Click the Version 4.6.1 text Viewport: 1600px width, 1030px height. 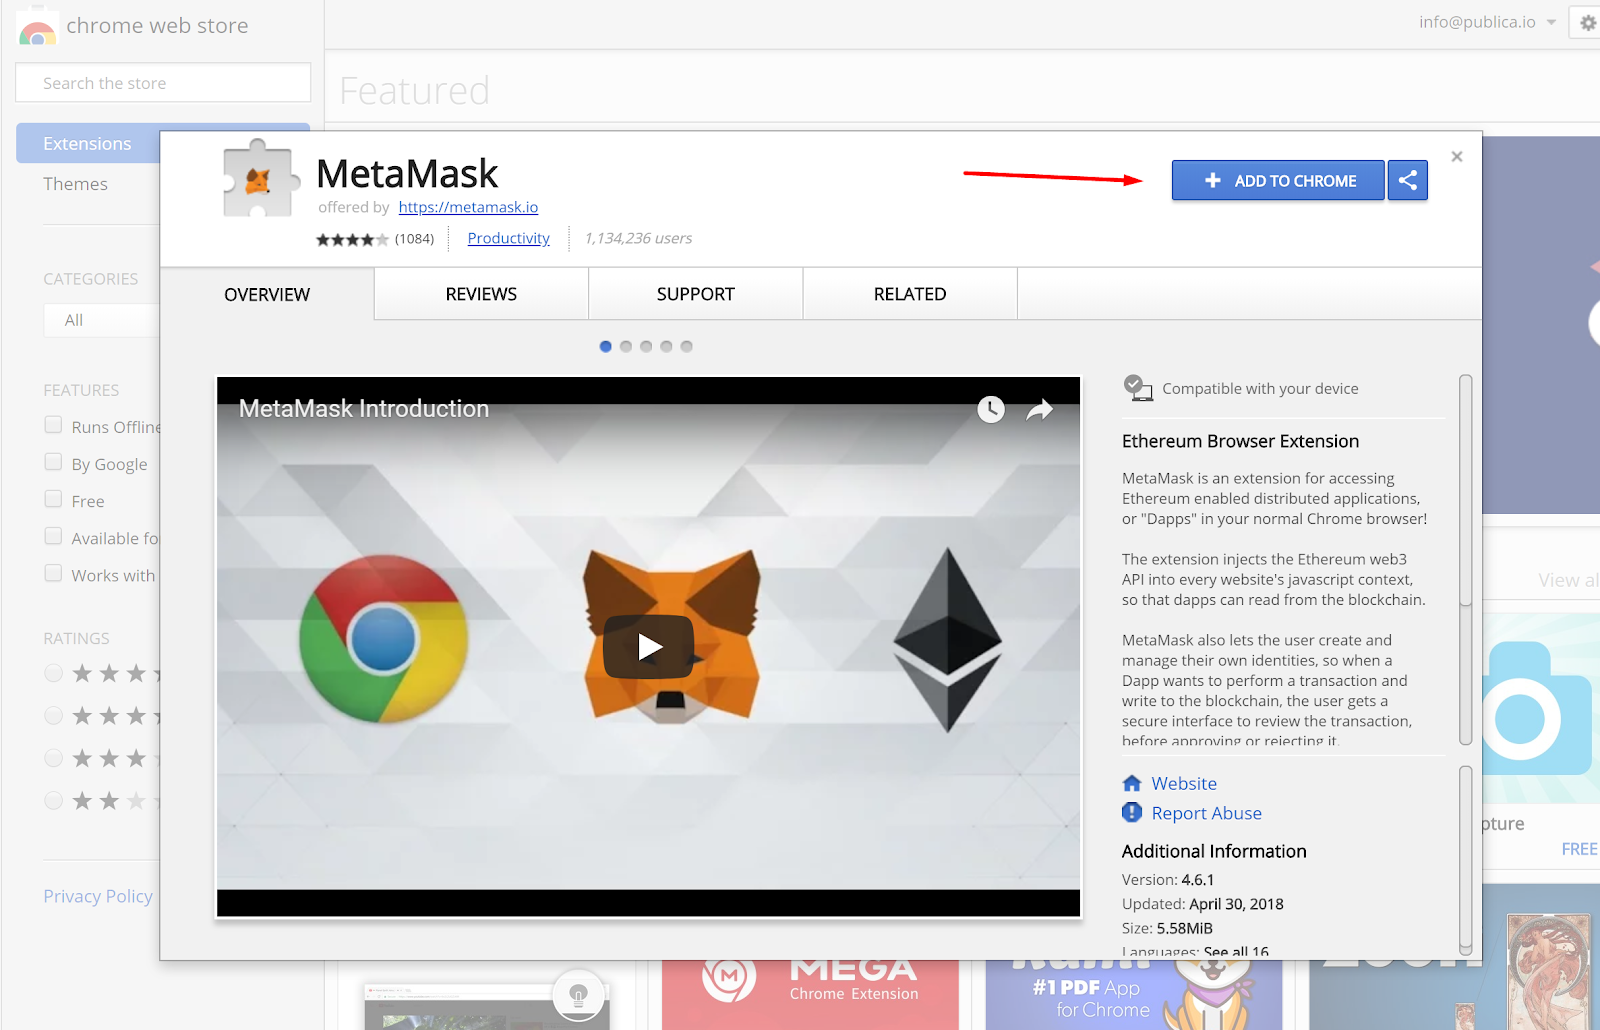1168,880
